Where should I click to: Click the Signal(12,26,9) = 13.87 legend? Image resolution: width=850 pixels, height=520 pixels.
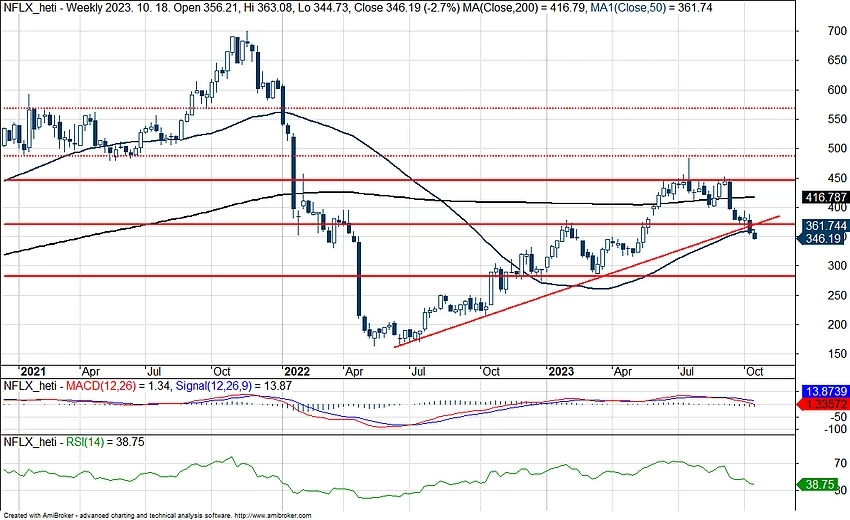[234, 386]
